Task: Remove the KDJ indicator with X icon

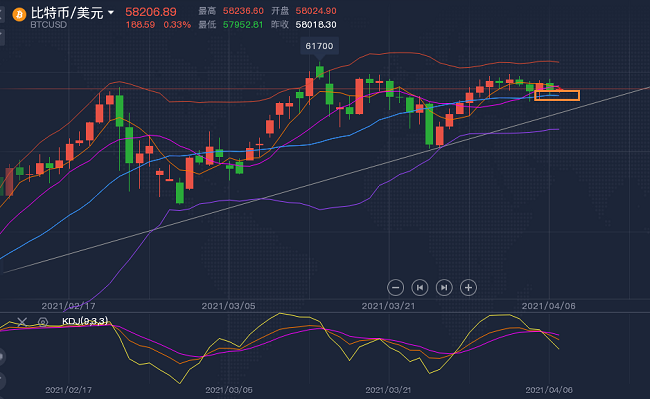Action: pyautogui.click(x=22, y=322)
